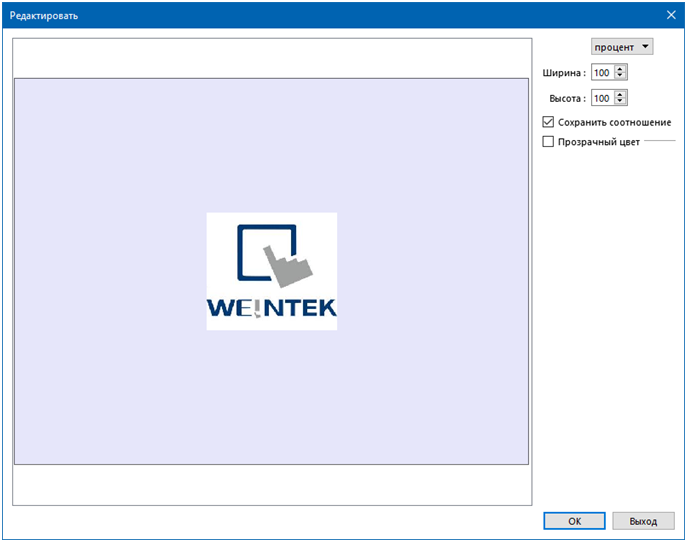Click the white strip above the lavender canvas
Image resolution: width=687 pixels, height=542 pixels.
(x=272, y=59)
